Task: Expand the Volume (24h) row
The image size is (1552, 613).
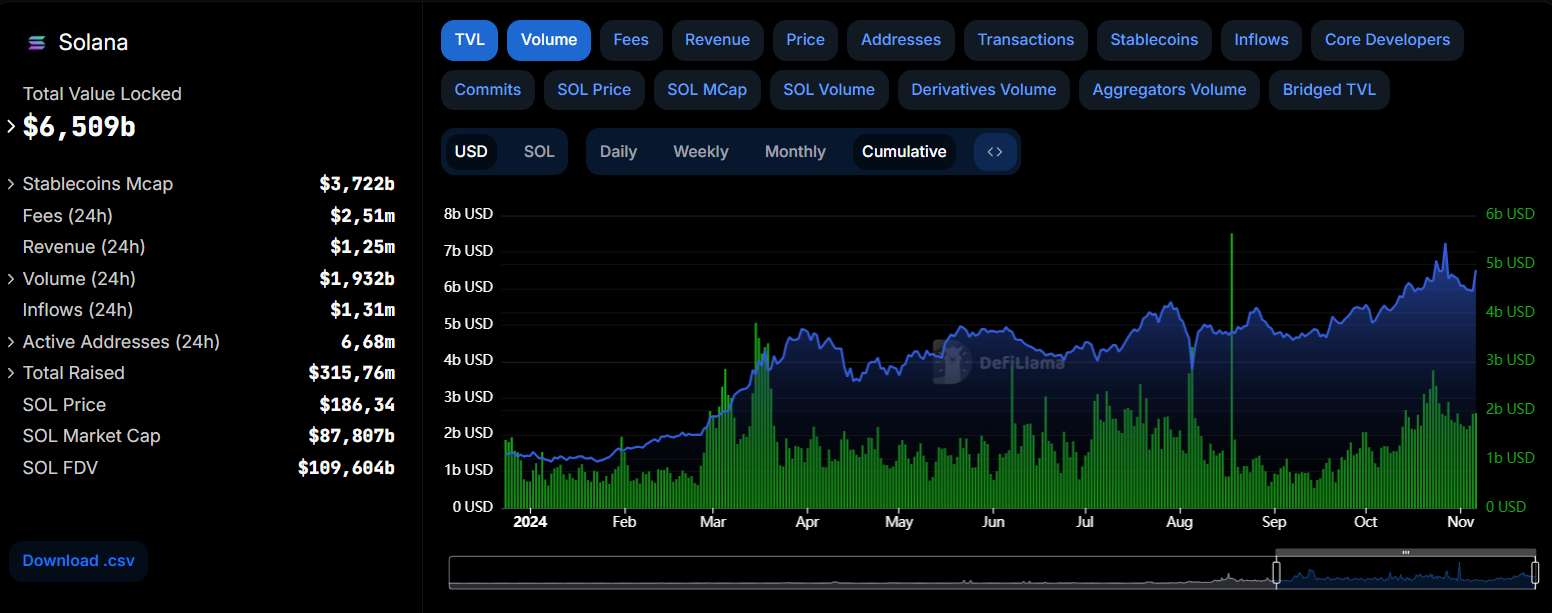Action: tap(11, 279)
